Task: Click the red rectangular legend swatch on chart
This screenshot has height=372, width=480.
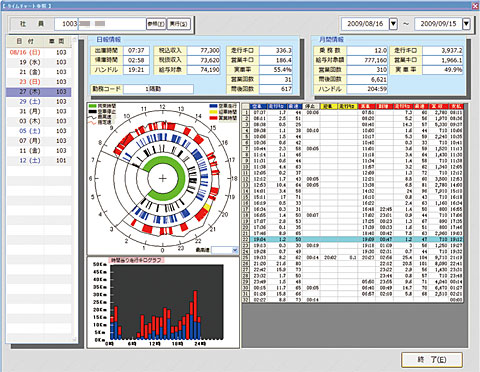Action: tap(213, 118)
